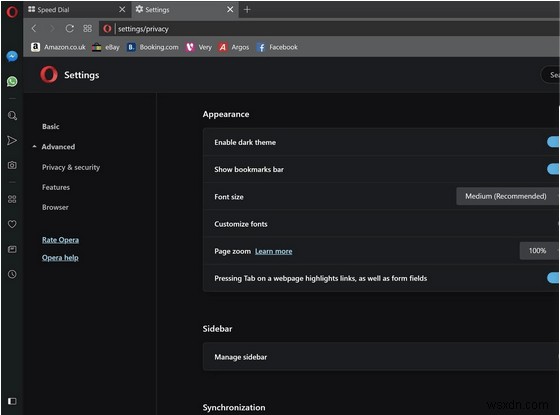Open the Page zoom 100% dropdown

click(539, 251)
